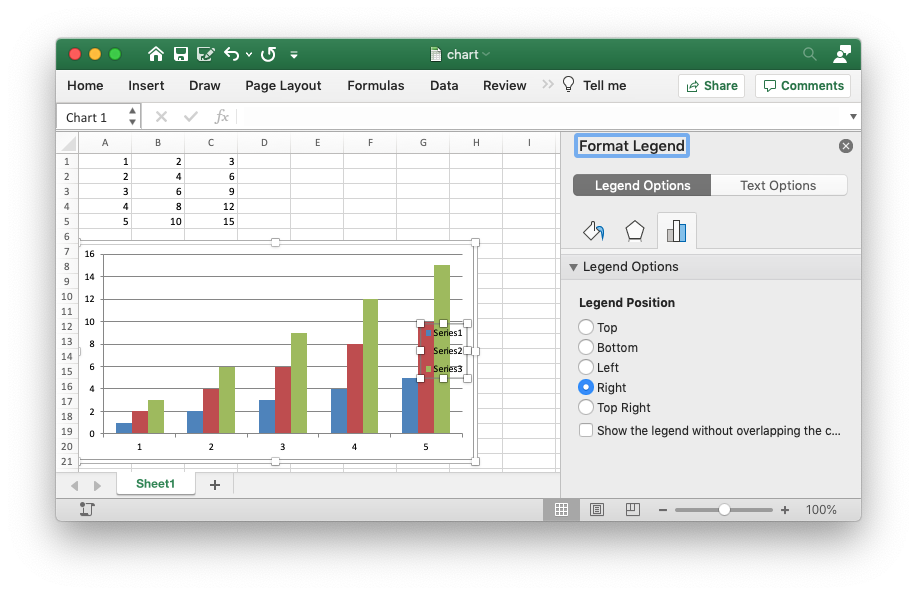The image size is (917, 595).
Task: Click the Select All corner triangle
Action: click(68, 143)
